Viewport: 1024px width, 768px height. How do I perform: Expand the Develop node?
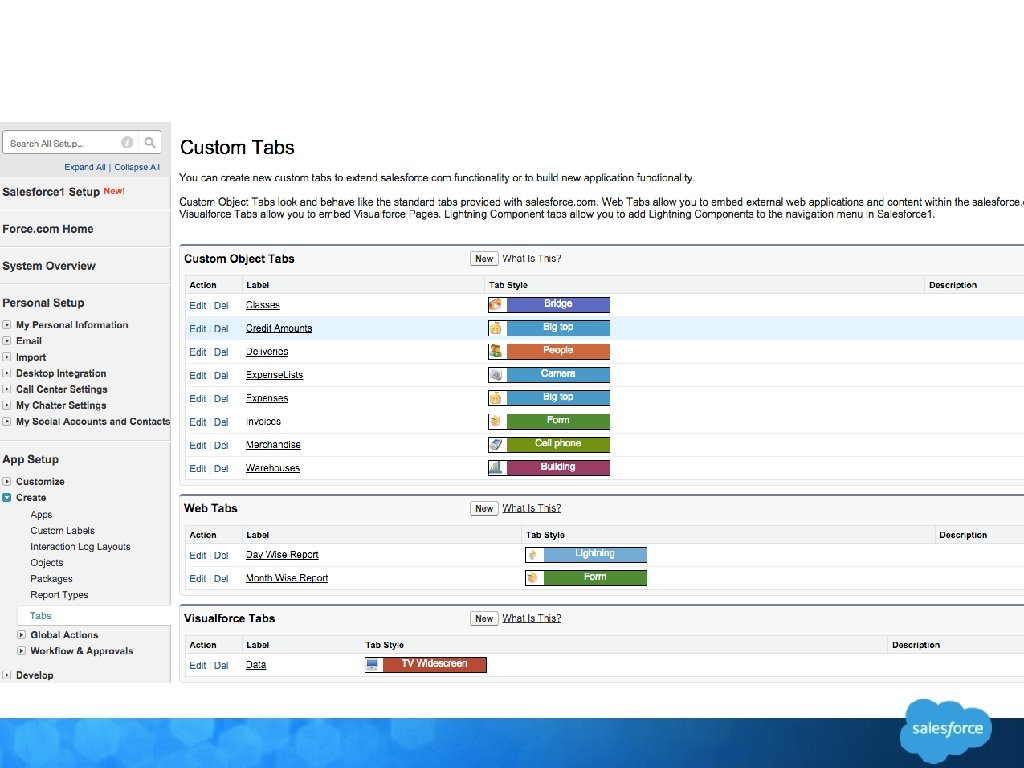click(x=7, y=675)
